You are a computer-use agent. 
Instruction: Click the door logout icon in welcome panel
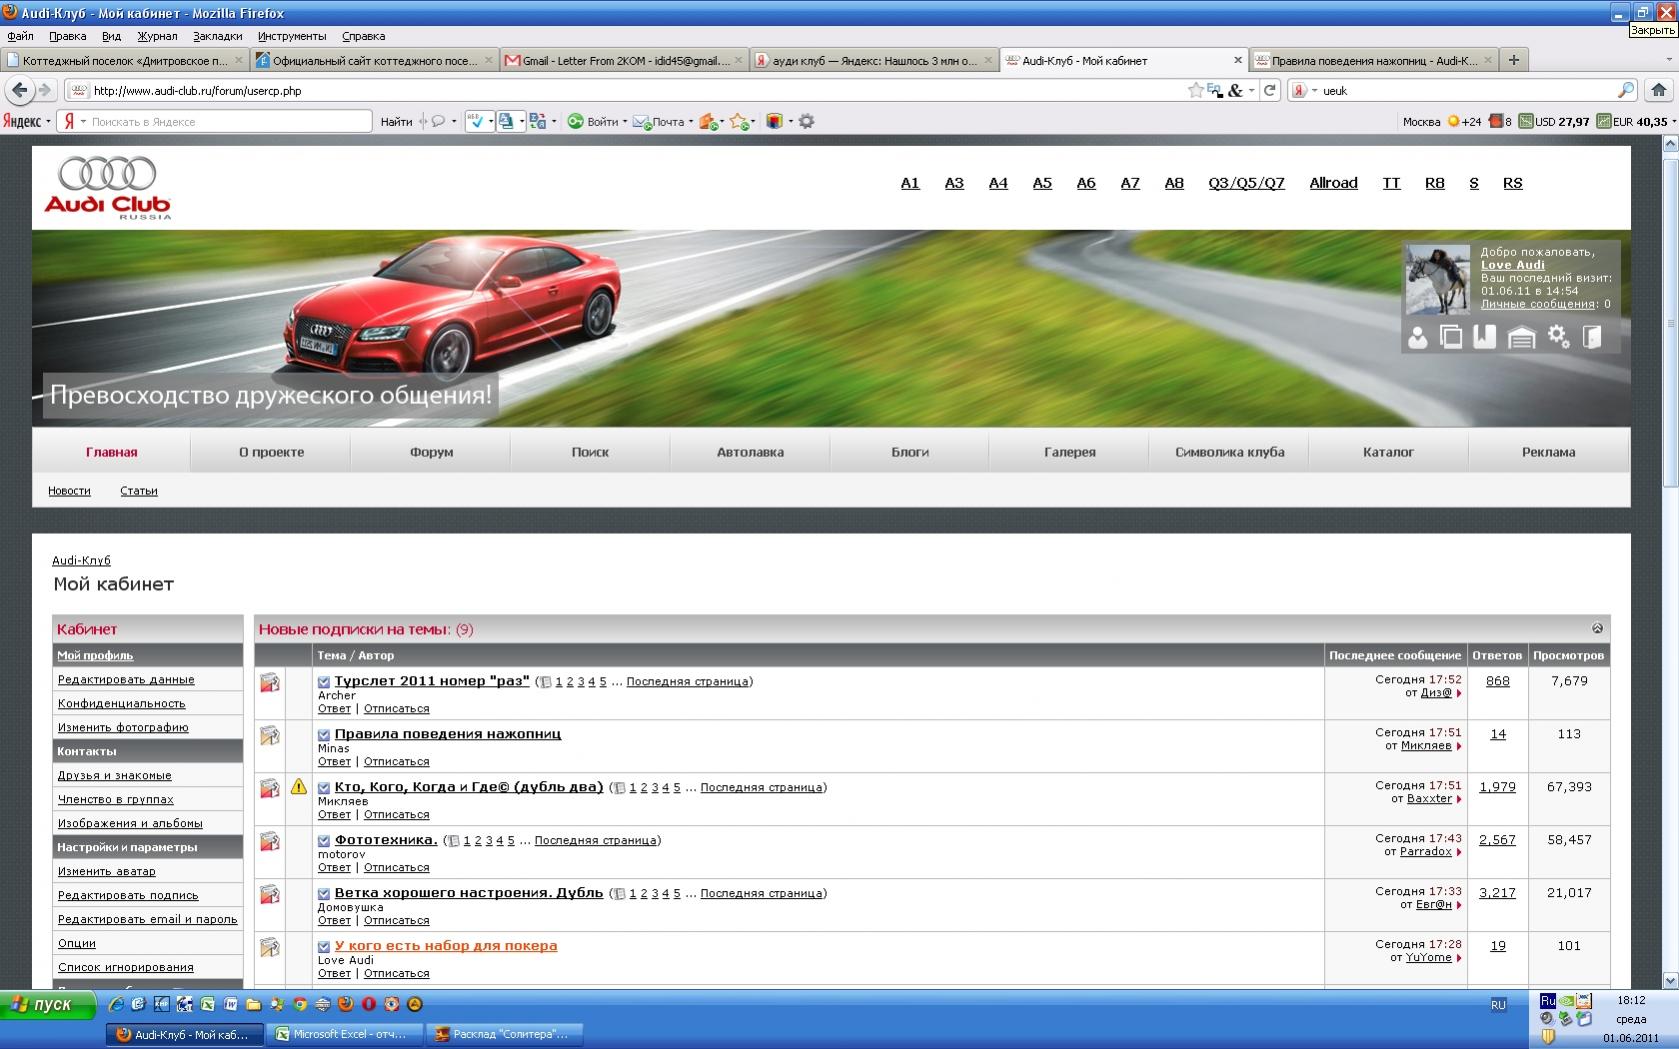1592,337
